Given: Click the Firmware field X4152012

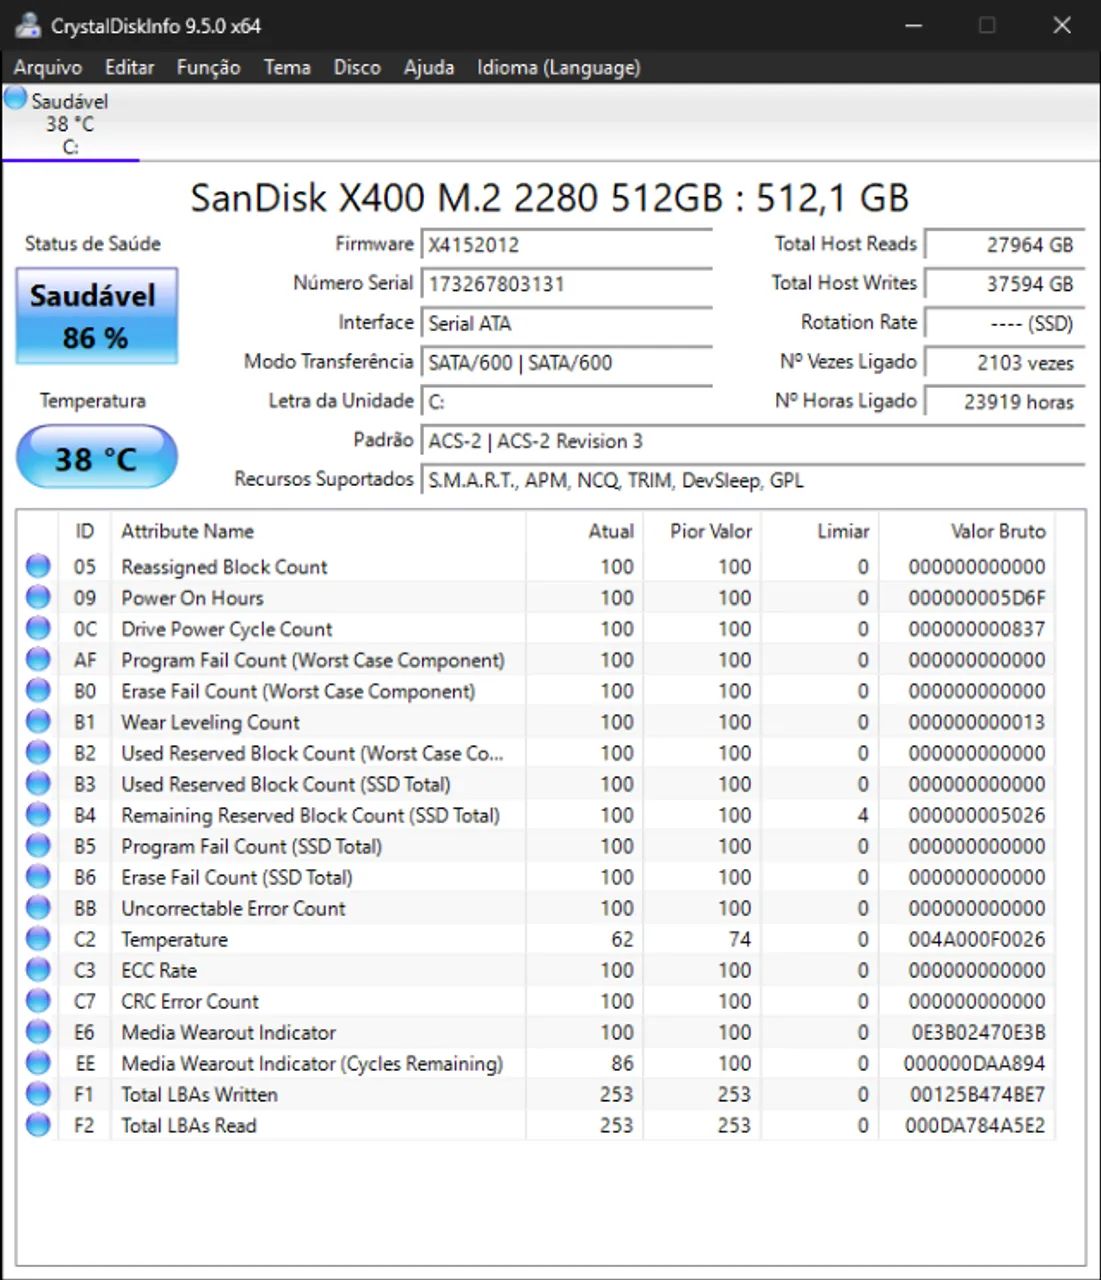Looking at the screenshot, I should [x=567, y=245].
